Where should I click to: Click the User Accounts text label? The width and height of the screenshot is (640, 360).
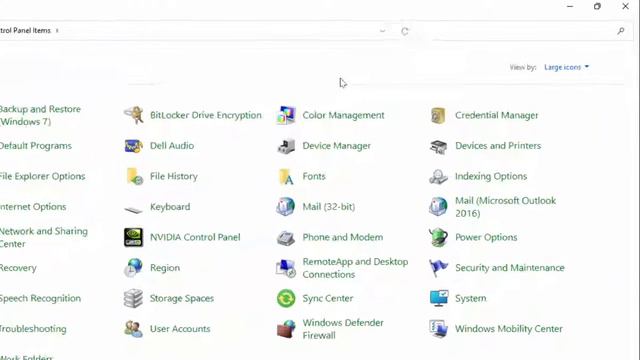tap(180, 329)
